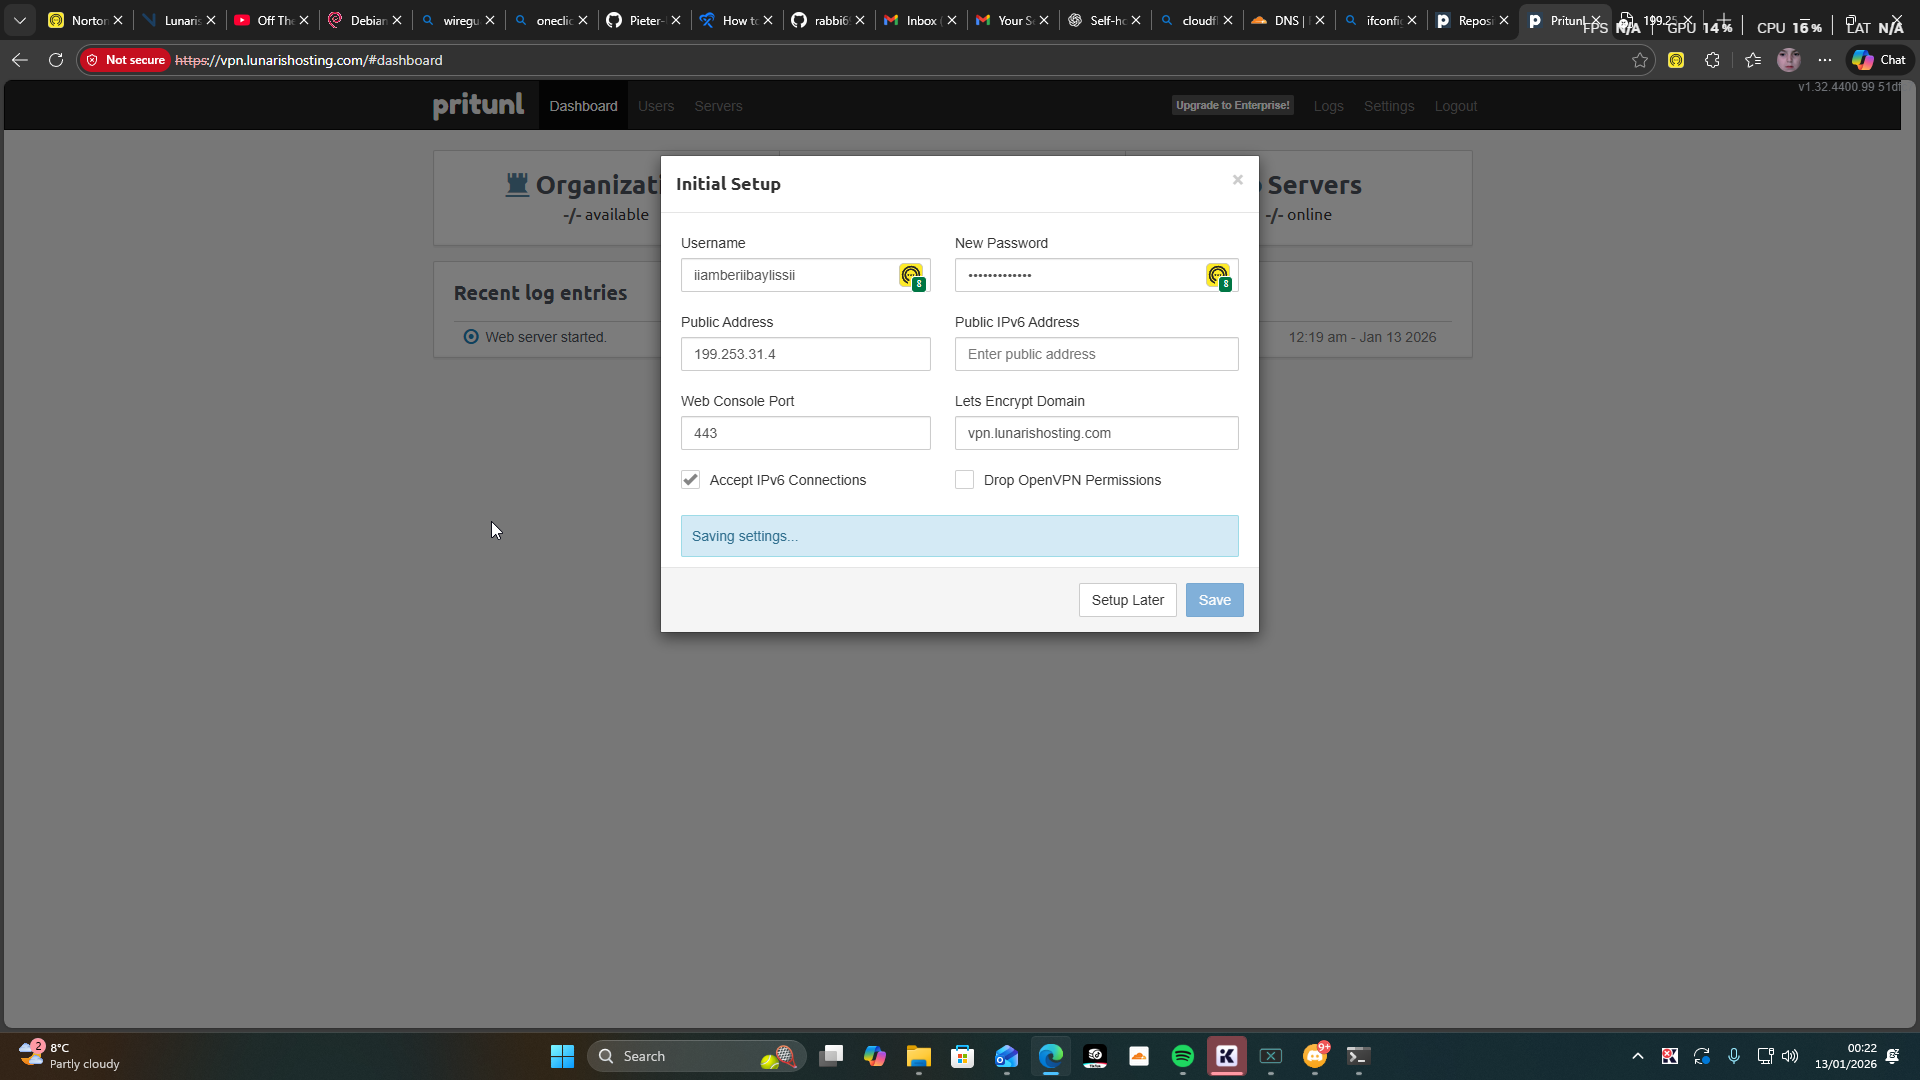Click Norton icon in Username field
Image resolution: width=1920 pixels, height=1080 pixels.
click(x=911, y=275)
